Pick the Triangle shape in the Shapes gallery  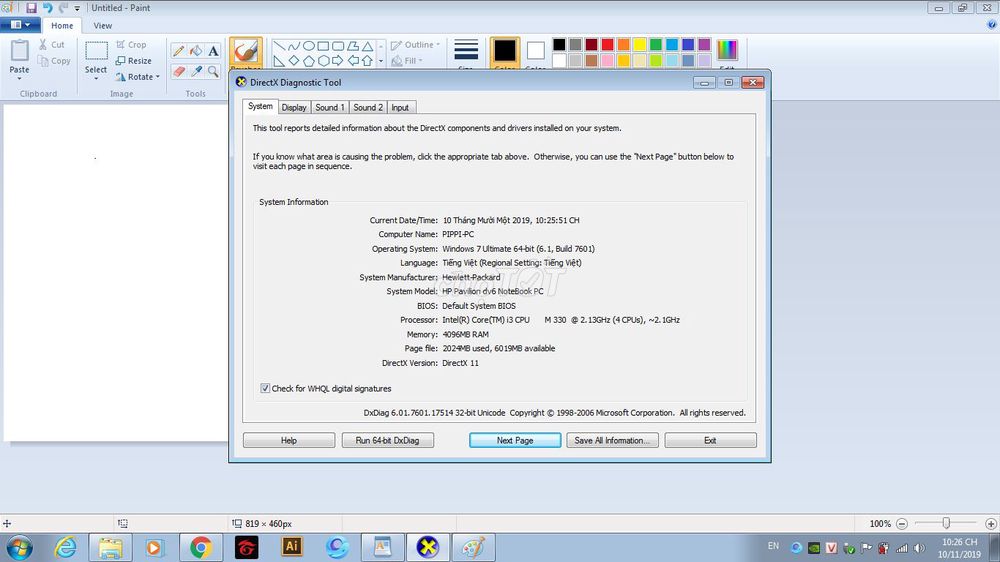(367, 46)
